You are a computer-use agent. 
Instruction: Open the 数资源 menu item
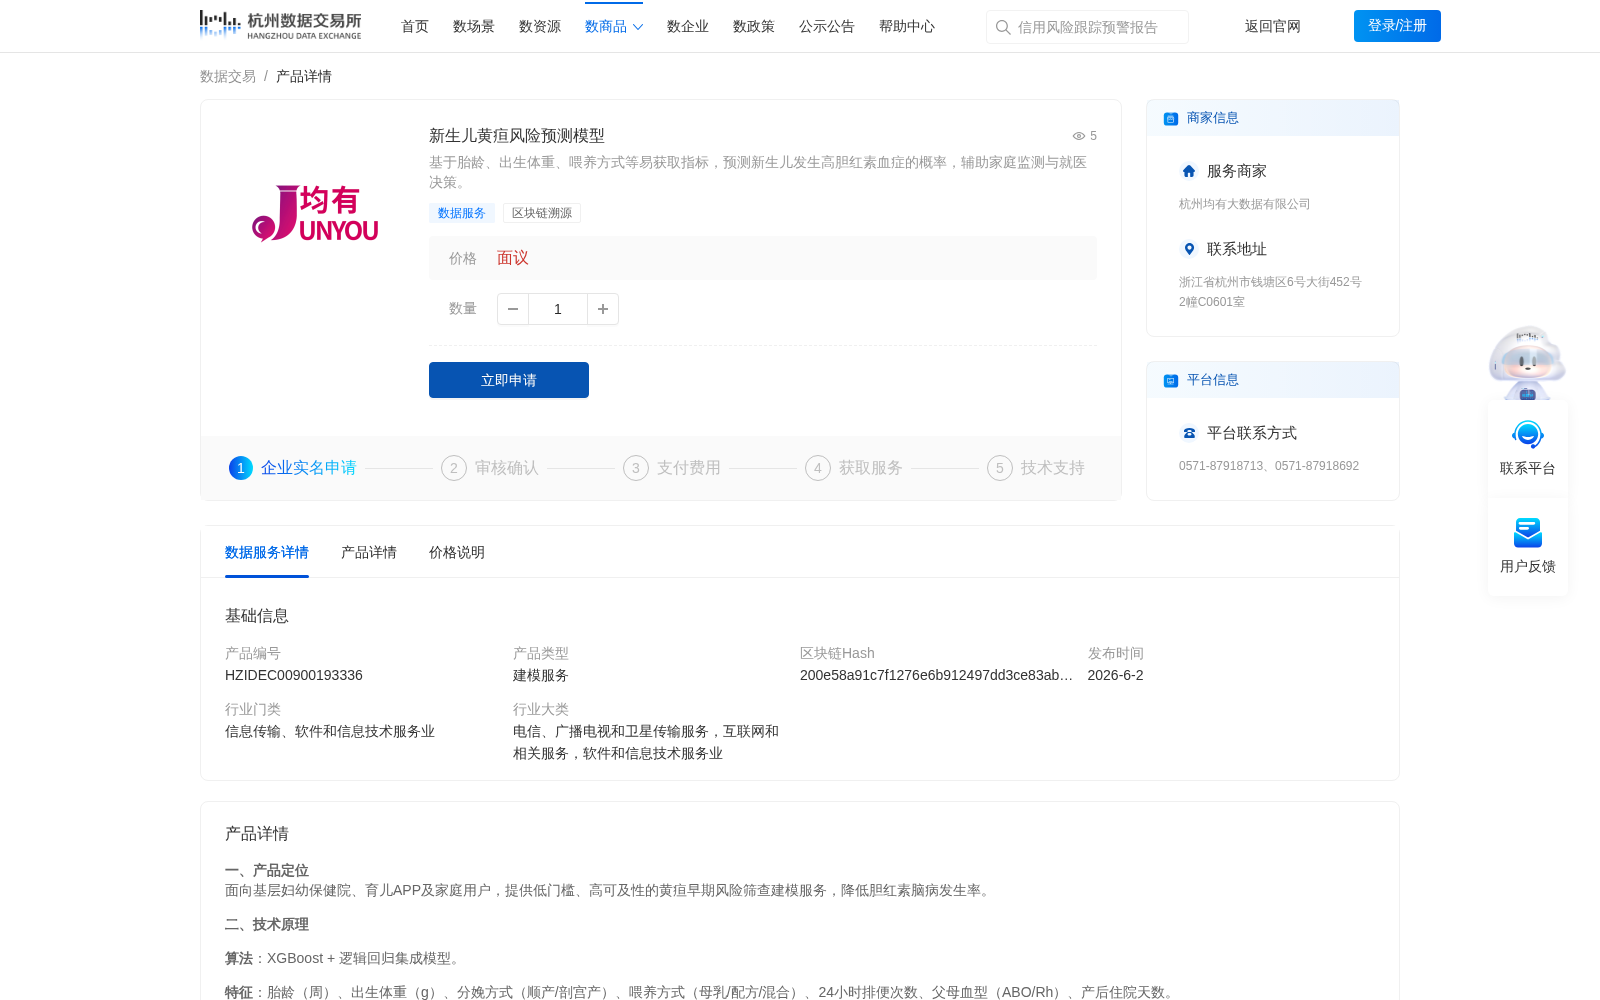[540, 27]
